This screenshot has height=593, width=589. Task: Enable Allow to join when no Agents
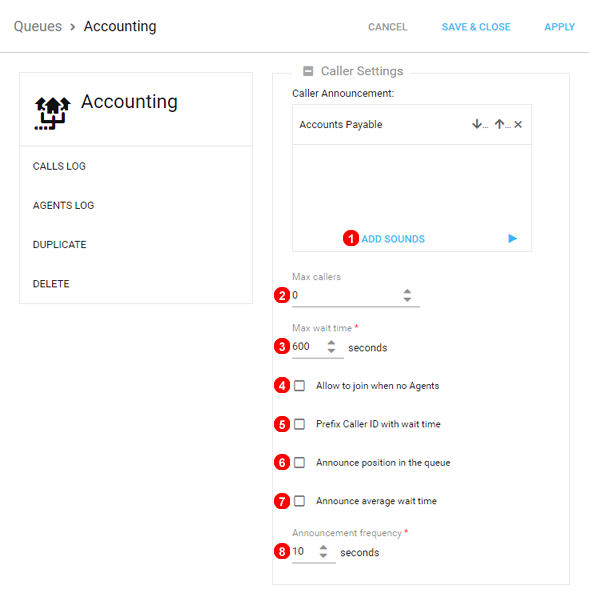point(299,386)
